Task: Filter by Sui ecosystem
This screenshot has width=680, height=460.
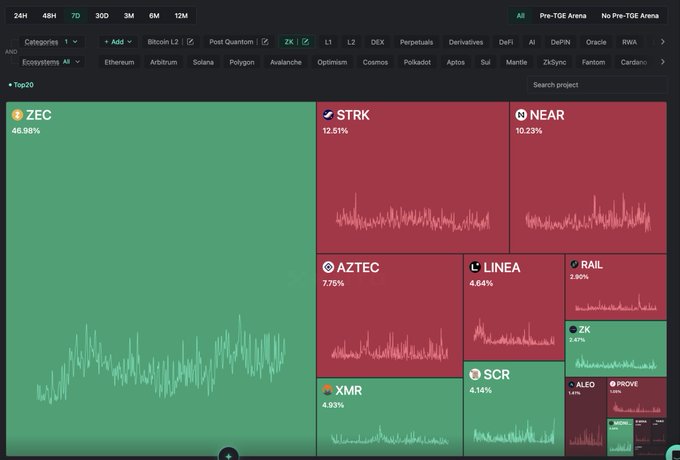Action: pyautogui.click(x=485, y=62)
